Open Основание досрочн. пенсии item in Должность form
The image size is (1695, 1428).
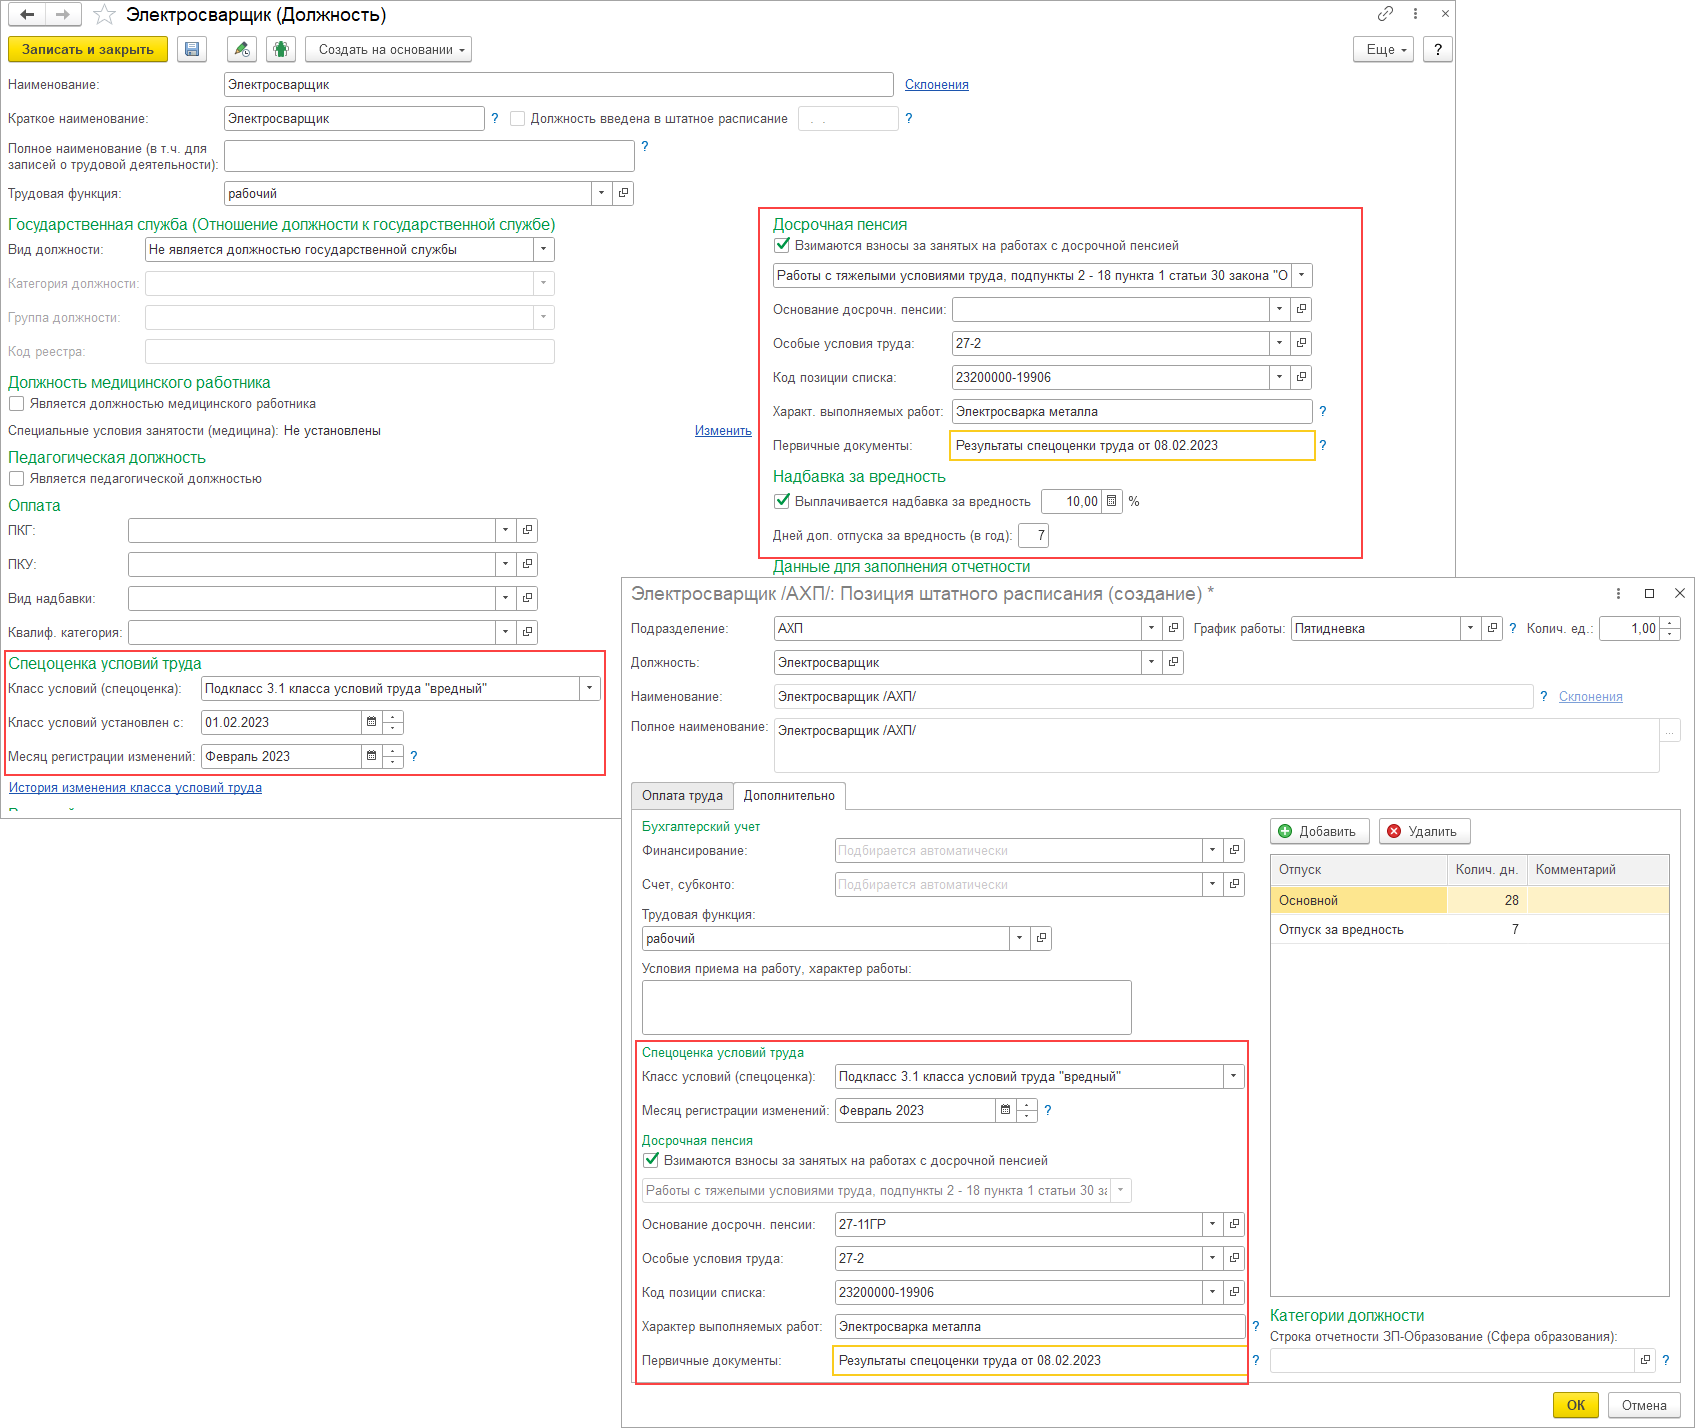[1301, 309]
